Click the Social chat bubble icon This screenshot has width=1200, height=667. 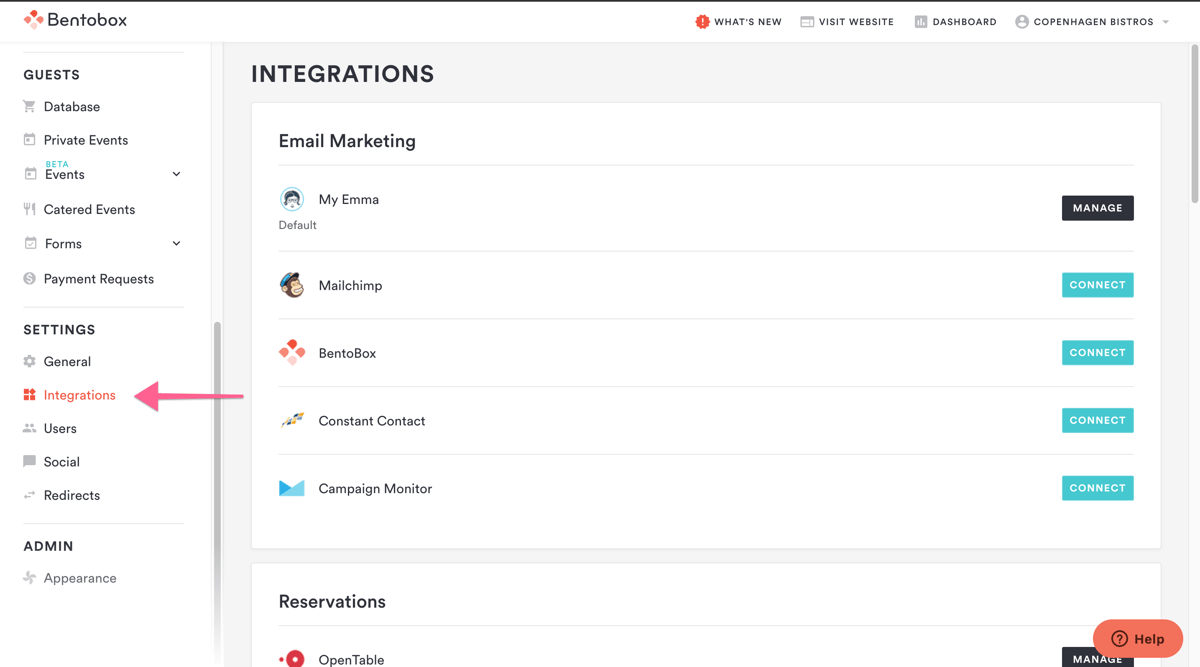29,461
